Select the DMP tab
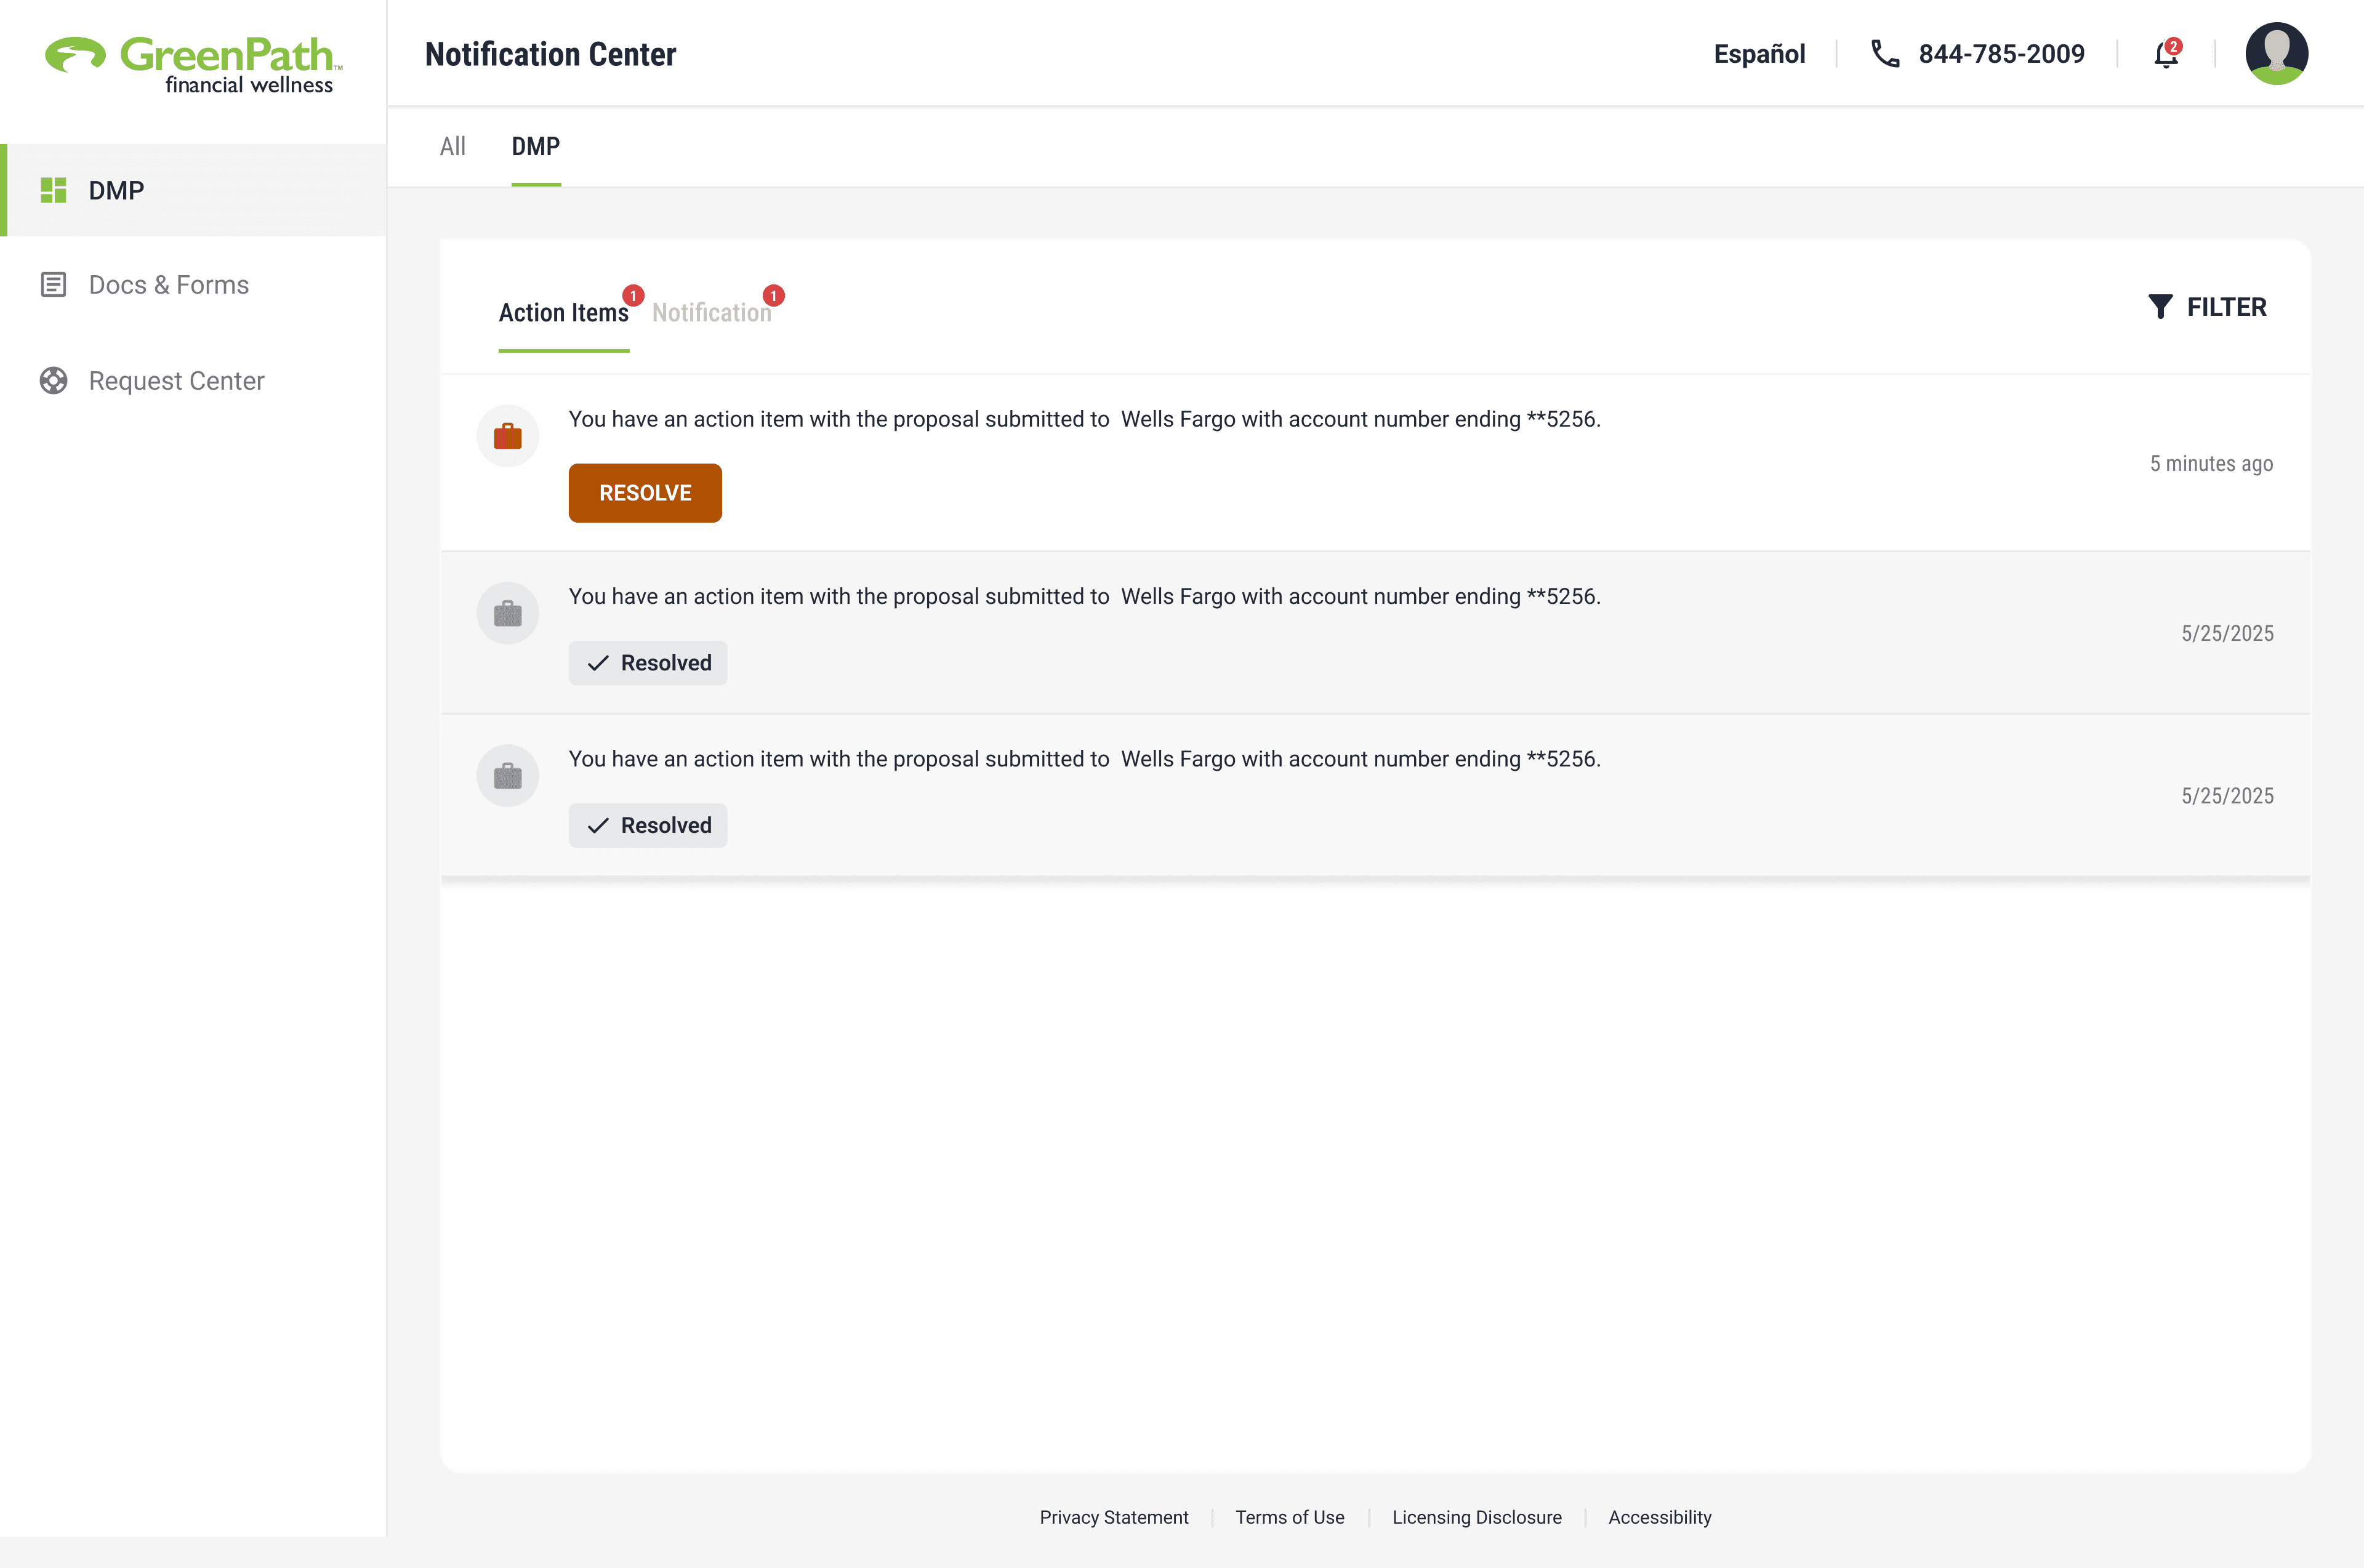Image resolution: width=2364 pixels, height=1568 pixels. click(535, 147)
